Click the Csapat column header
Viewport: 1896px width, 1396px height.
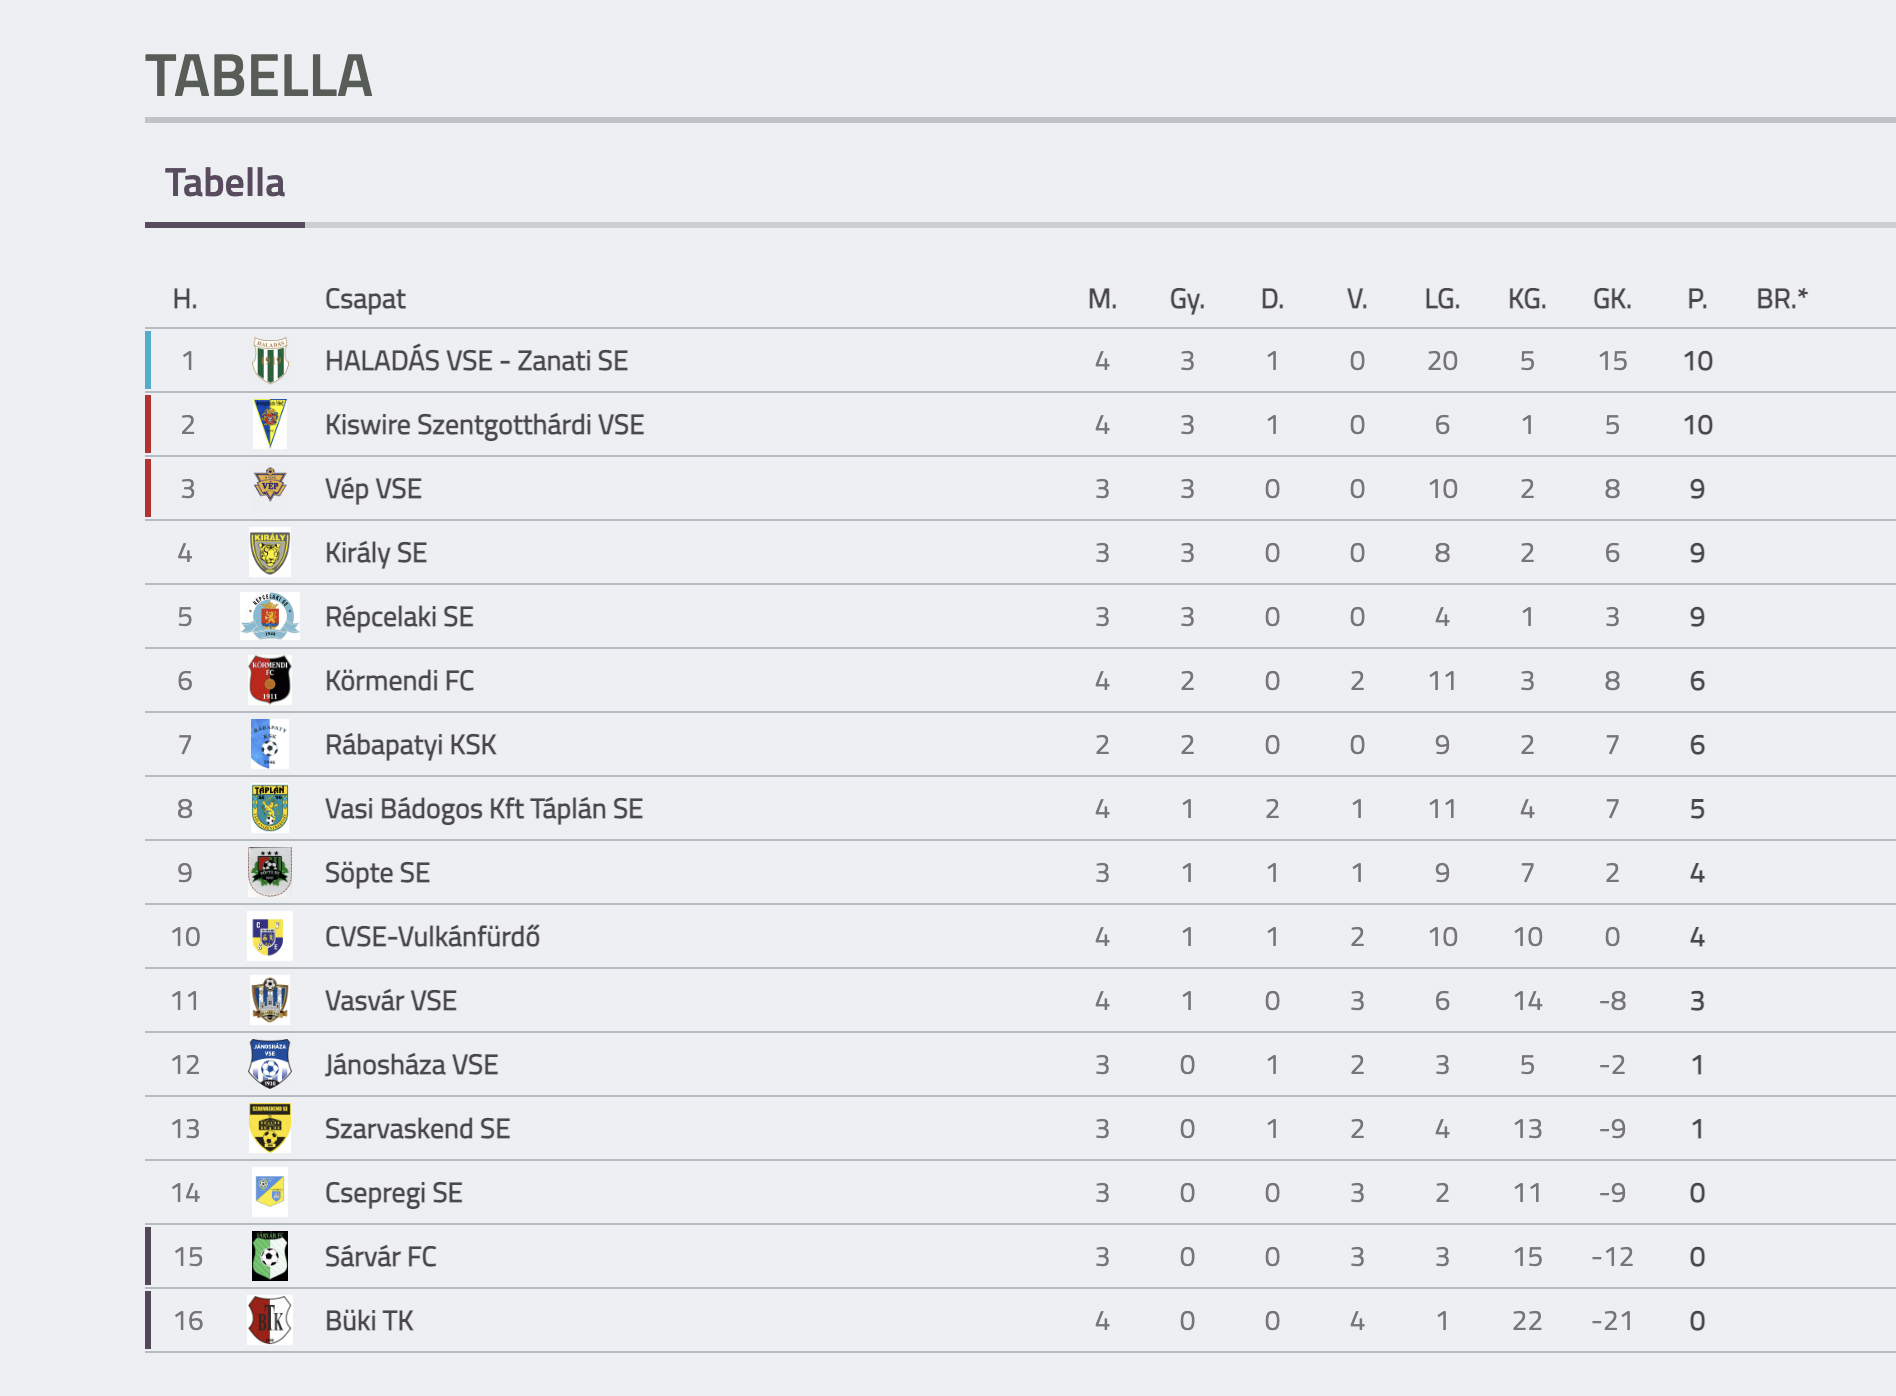(365, 299)
